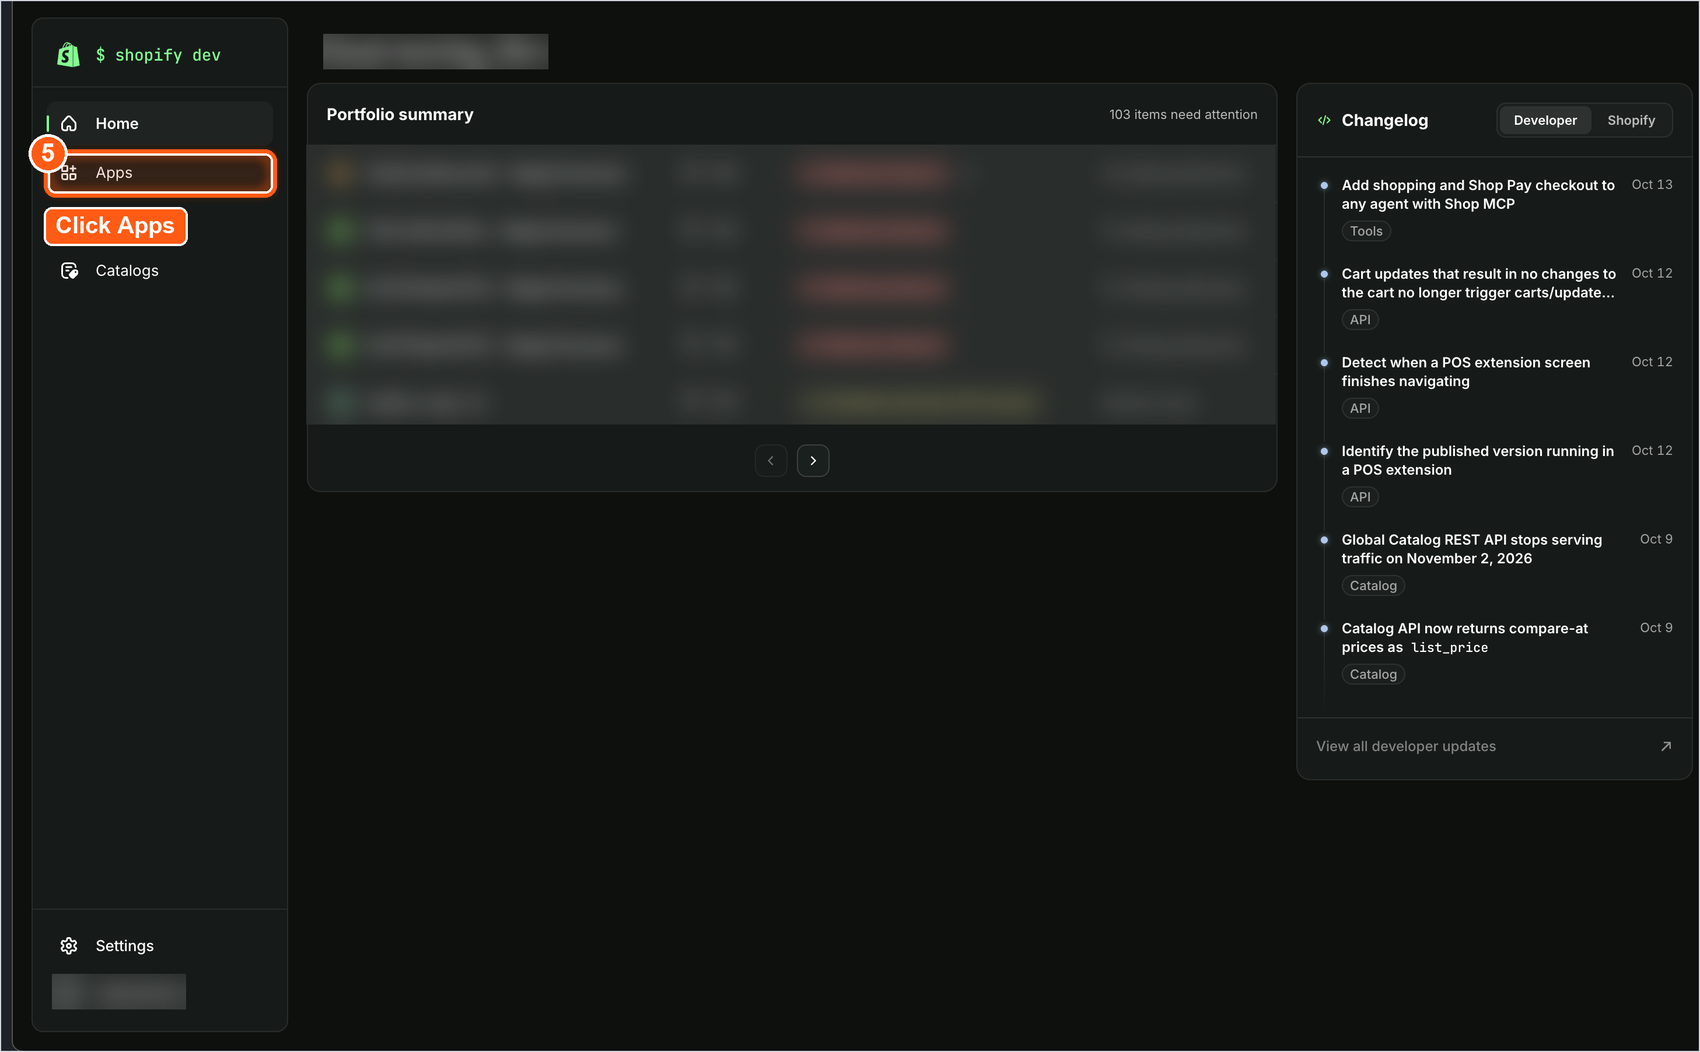This screenshot has height=1052, width=1700.
Task: Open Catalogs from the sidebar
Action: click(x=160, y=271)
